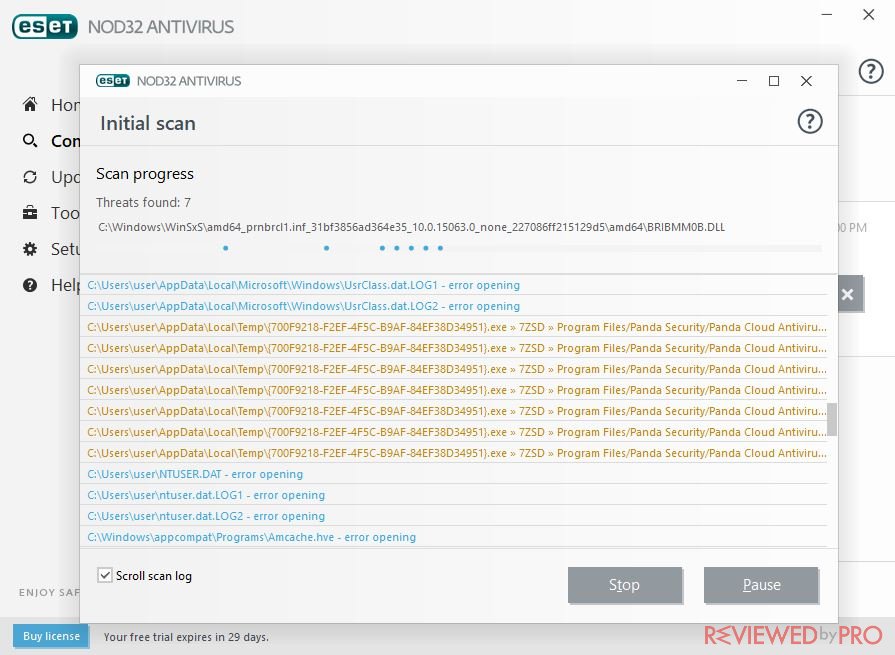Click the large ESET logo in main window header
The width and height of the screenshot is (895, 655).
point(45,27)
